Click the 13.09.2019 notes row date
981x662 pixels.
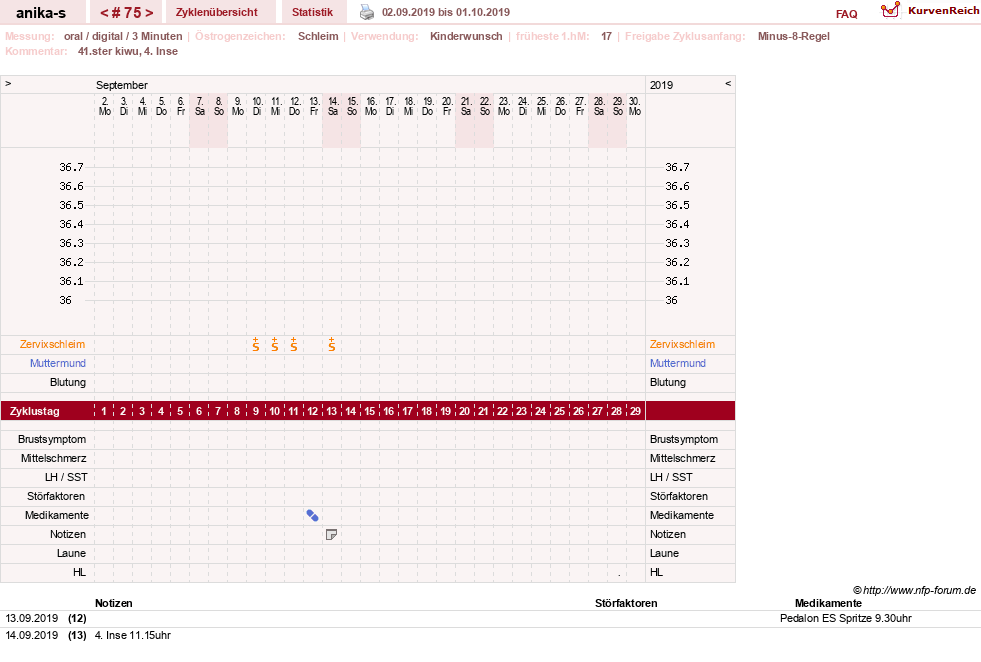[x=32, y=618]
